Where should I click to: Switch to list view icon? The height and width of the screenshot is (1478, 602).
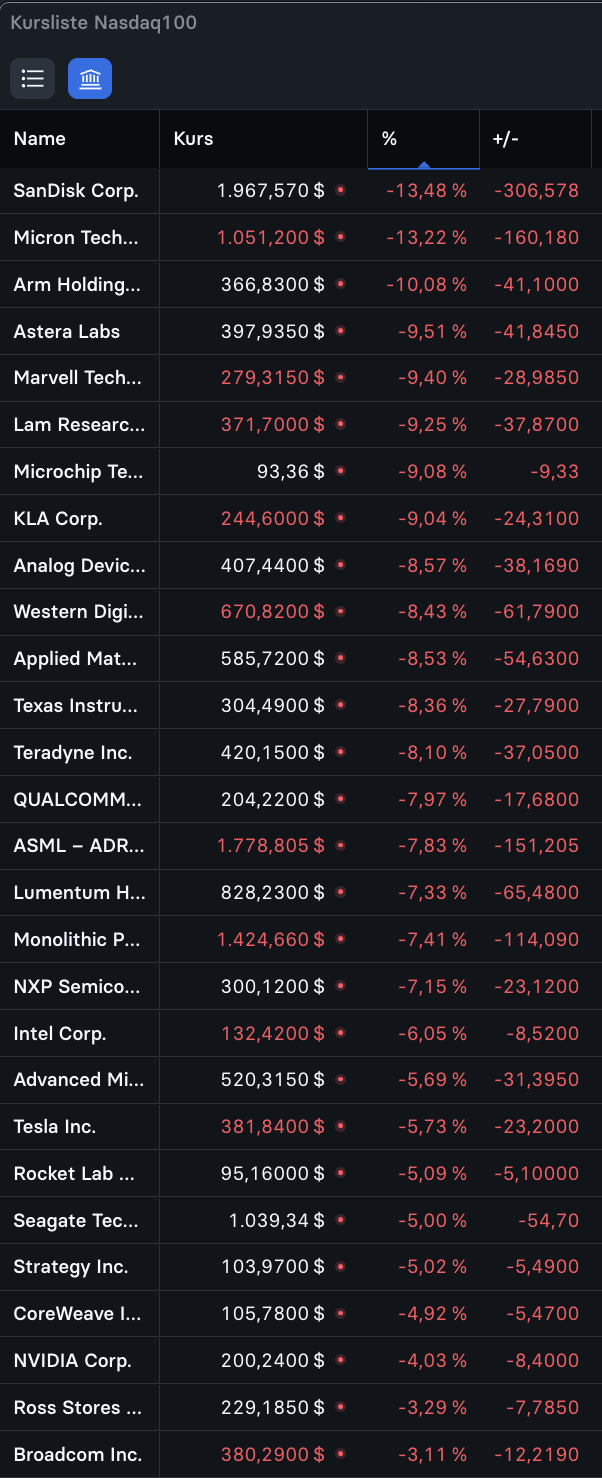33,79
